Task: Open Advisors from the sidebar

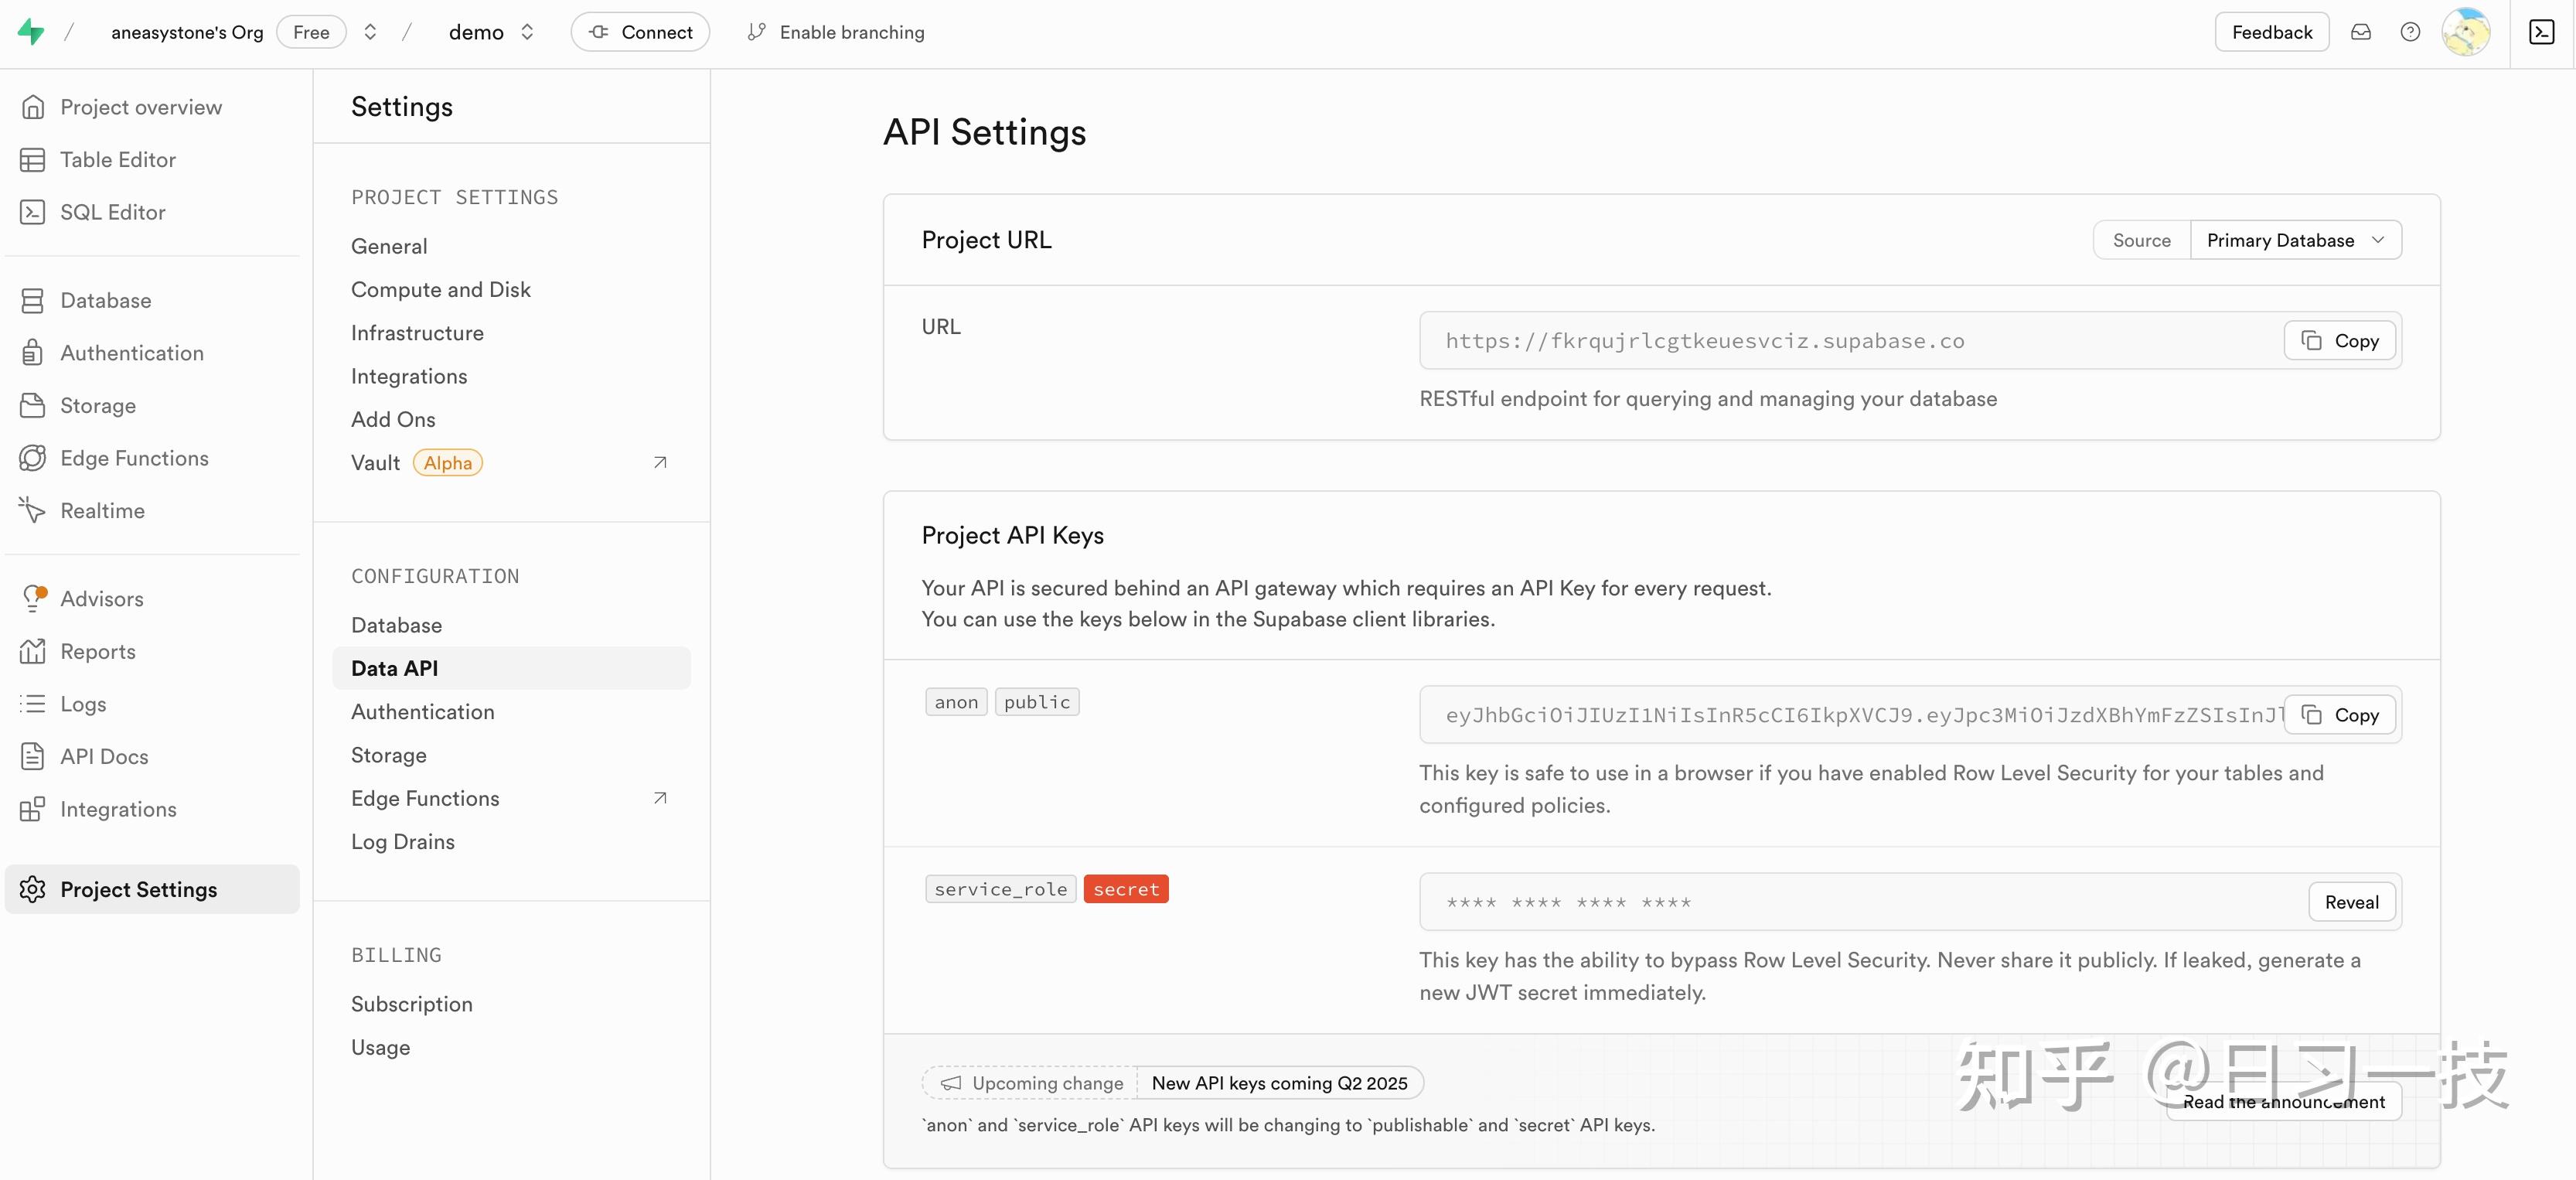Action: coord(102,598)
